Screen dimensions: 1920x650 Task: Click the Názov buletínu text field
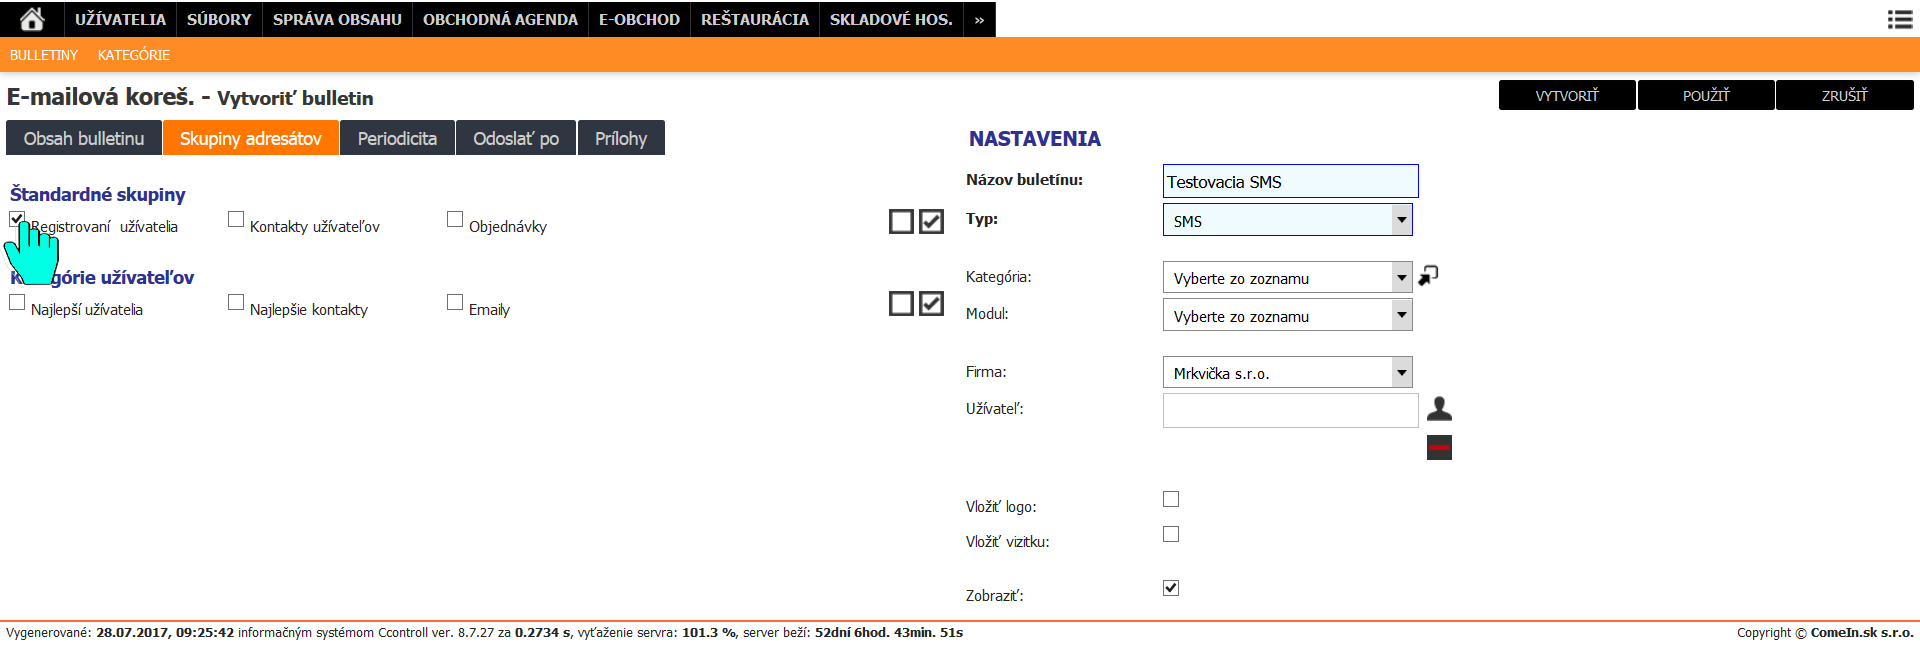[1290, 181]
